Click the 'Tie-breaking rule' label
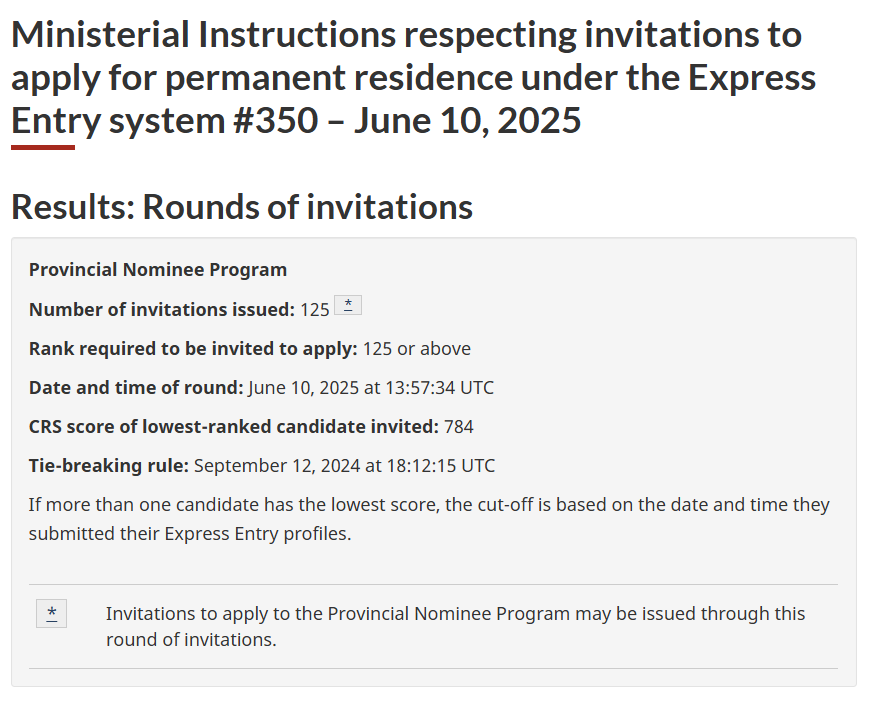Viewport: 876px width, 708px height. pyautogui.click(x=109, y=465)
